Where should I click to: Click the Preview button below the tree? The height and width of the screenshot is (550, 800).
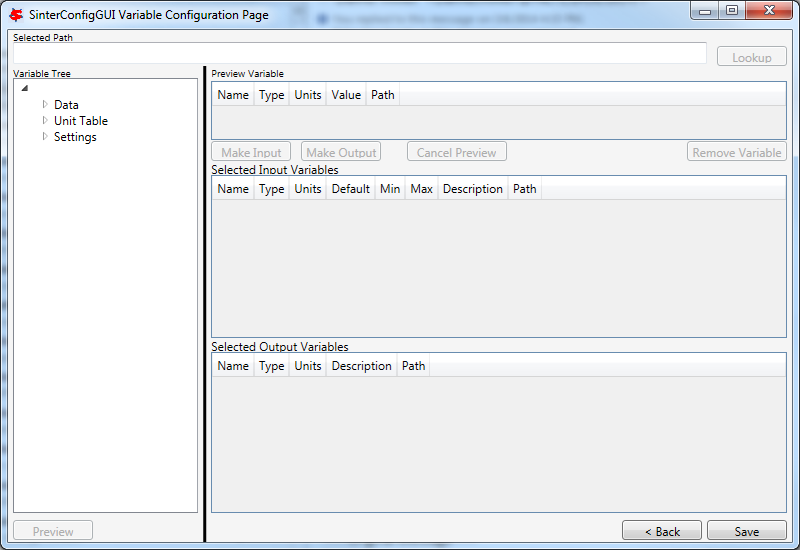click(53, 531)
